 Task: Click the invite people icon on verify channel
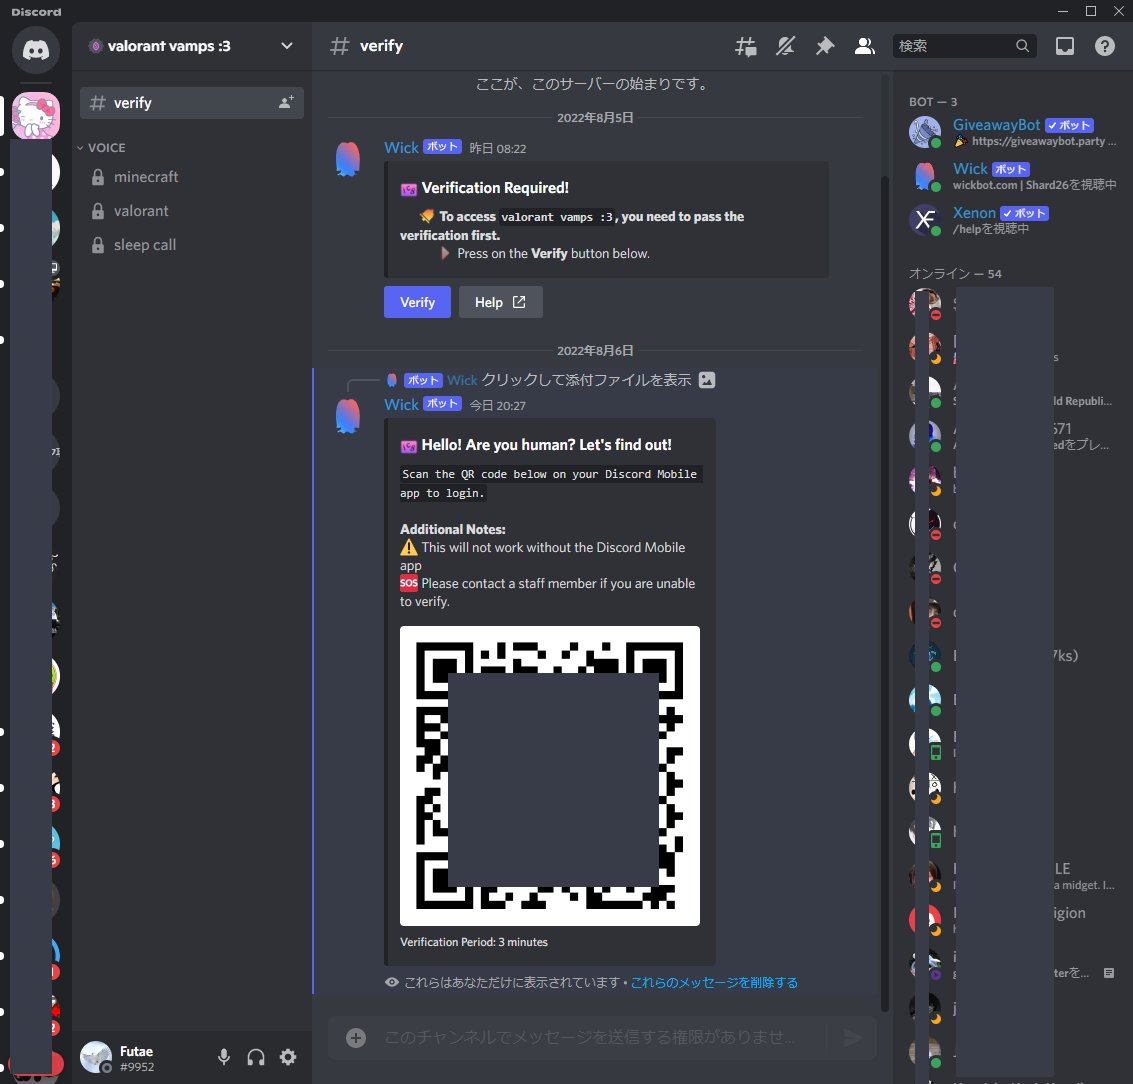coord(286,103)
